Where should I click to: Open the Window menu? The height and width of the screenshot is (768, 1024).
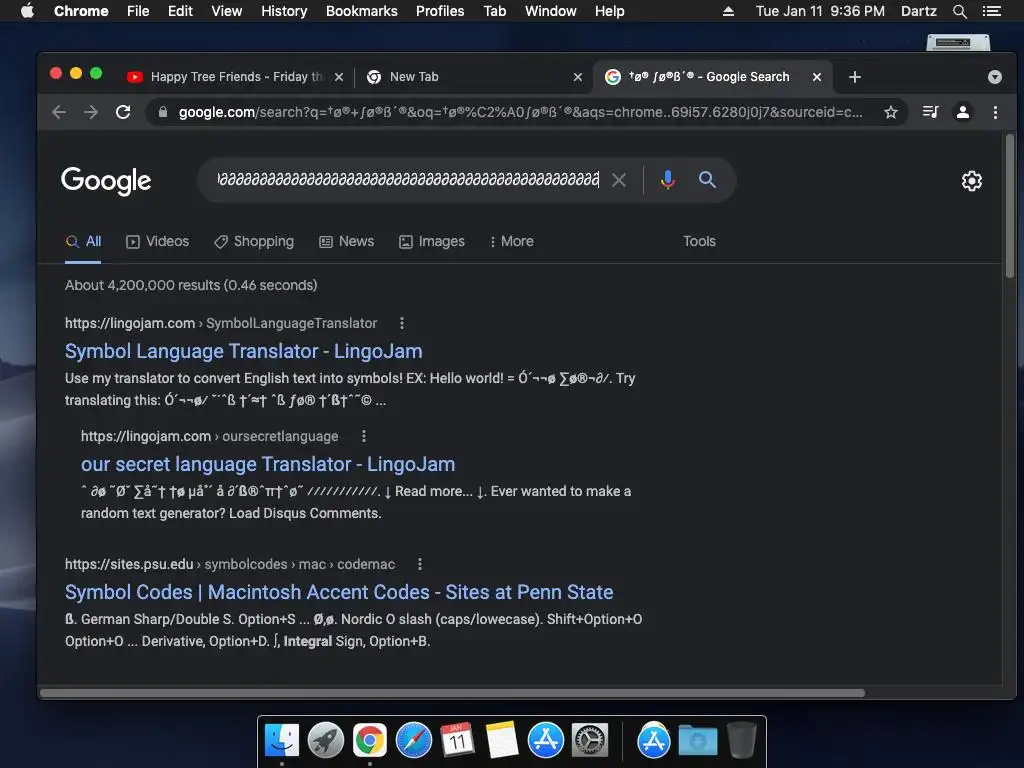551,11
